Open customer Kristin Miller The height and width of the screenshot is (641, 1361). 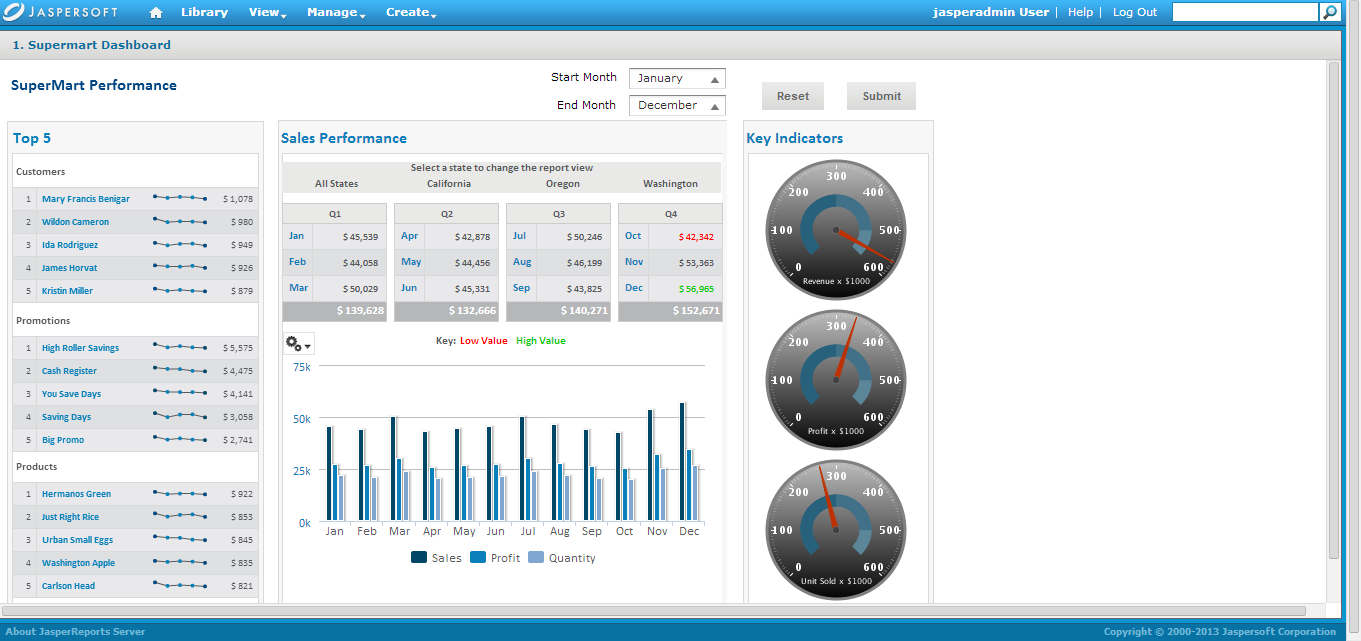coord(67,291)
